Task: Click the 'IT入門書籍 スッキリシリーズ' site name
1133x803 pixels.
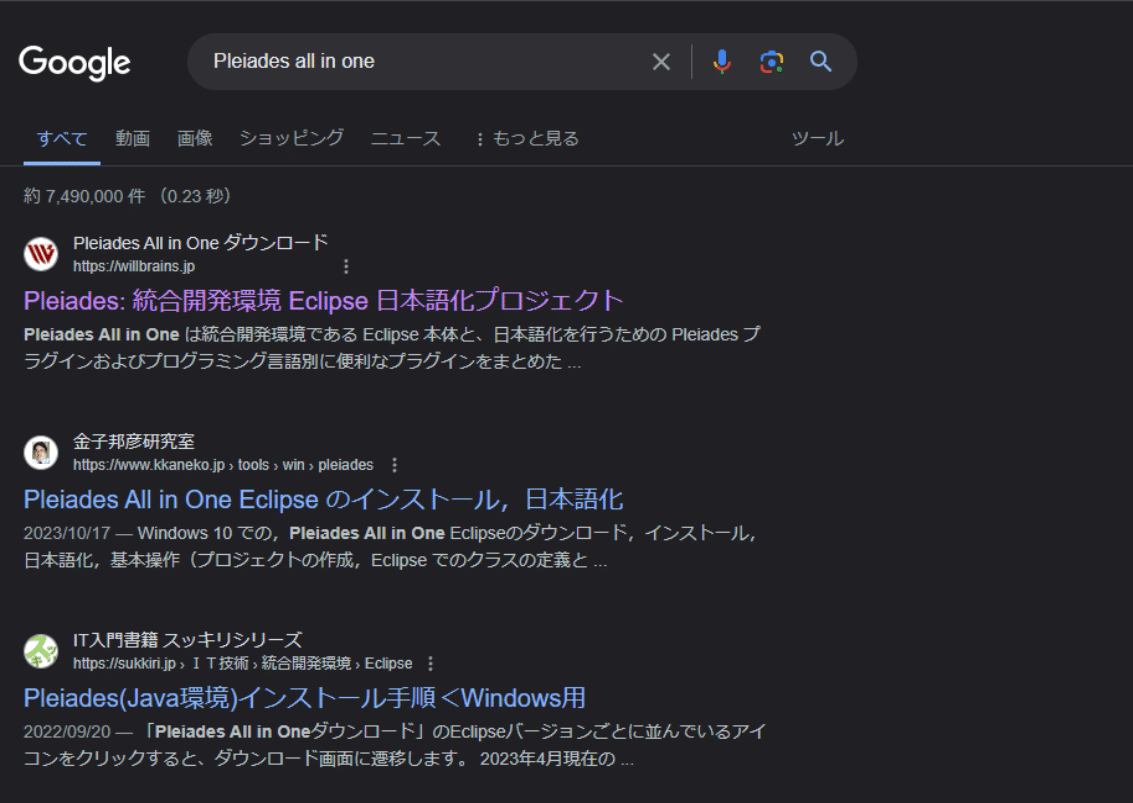Action: point(187,640)
